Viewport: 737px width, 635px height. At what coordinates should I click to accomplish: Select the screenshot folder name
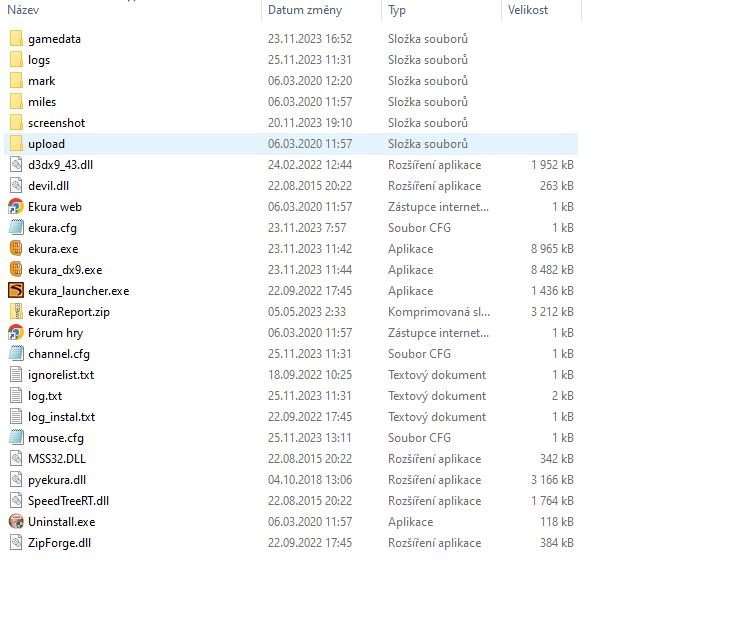pyautogui.click(x=56, y=123)
